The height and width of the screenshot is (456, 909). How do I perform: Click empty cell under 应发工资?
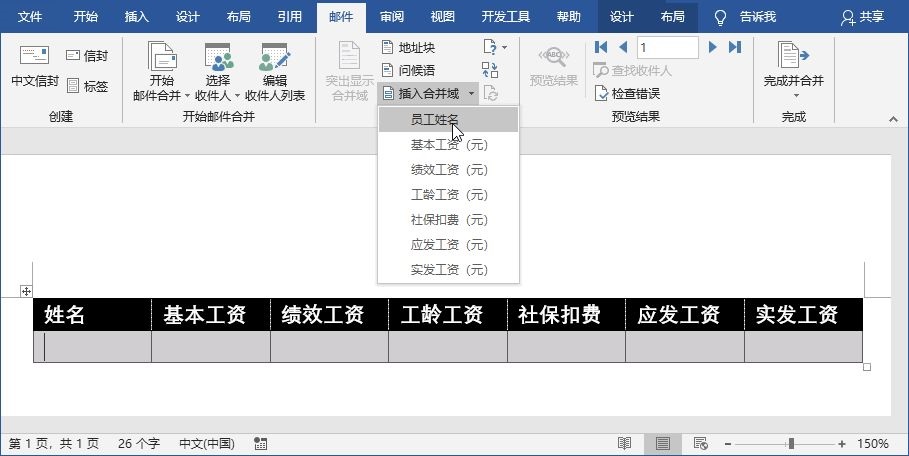[x=685, y=346]
